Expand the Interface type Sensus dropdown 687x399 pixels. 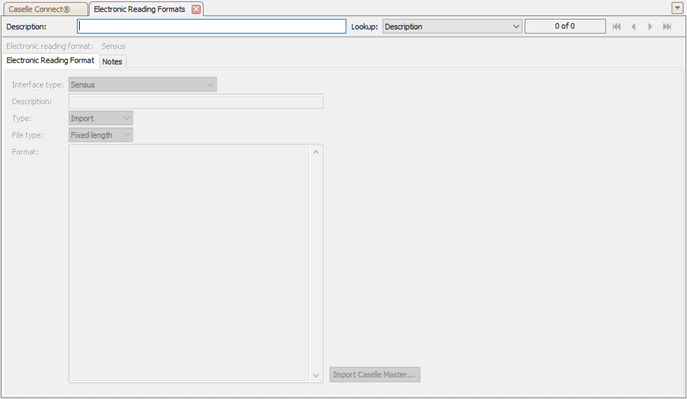click(x=142, y=85)
